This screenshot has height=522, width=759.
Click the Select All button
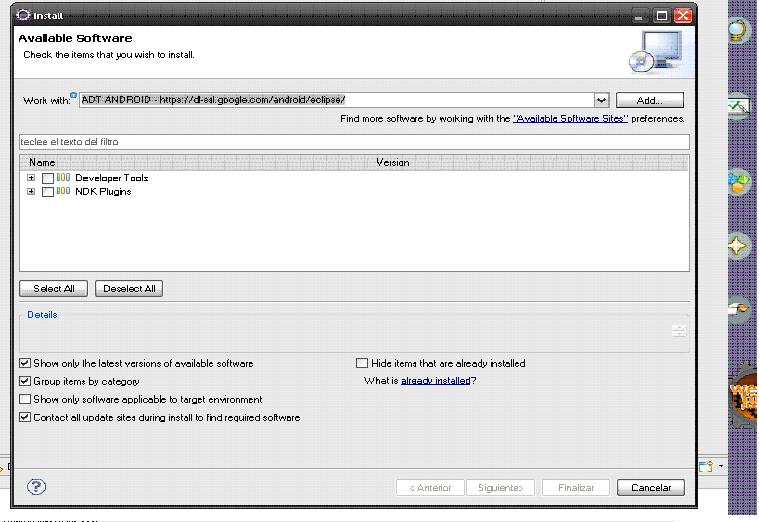(x=53, y=289)
